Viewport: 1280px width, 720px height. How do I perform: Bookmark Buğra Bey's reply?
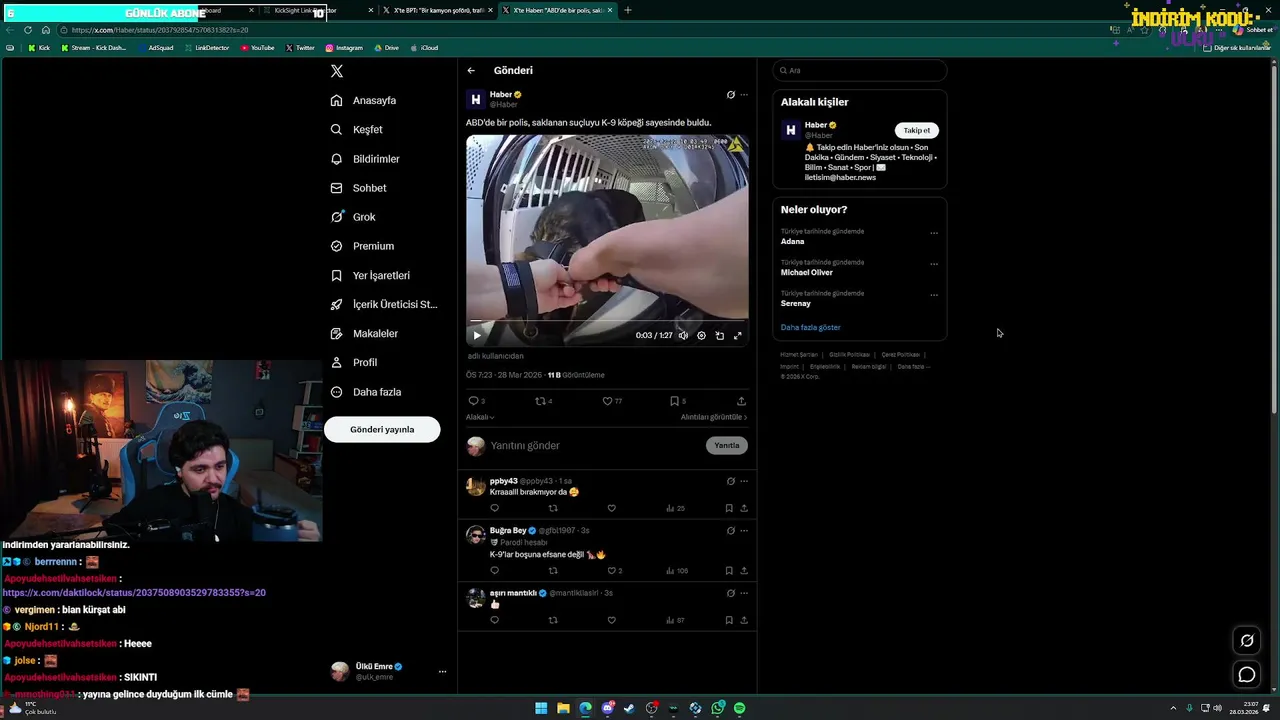click(729, 571)
